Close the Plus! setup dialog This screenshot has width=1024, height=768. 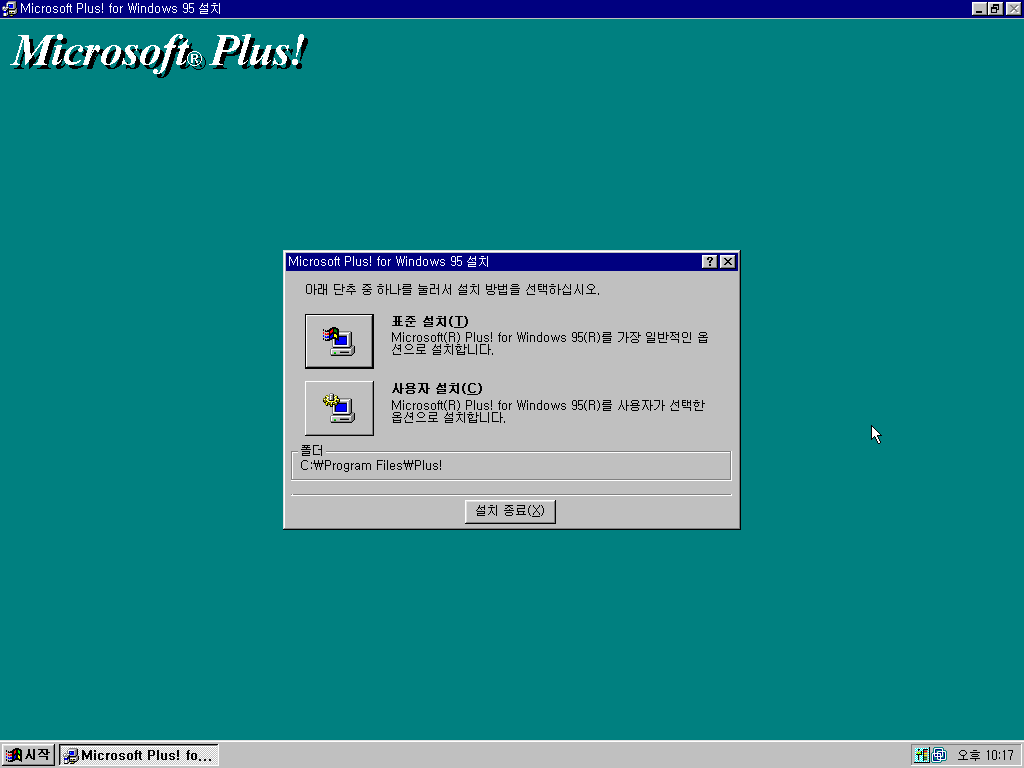728,262
